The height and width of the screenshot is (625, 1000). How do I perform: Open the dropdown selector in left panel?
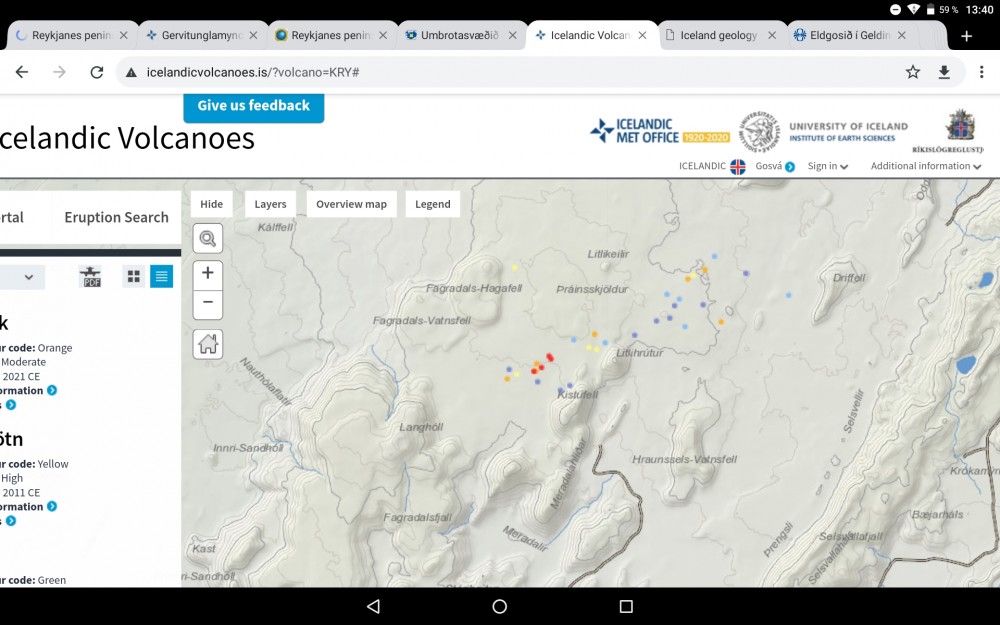pos(22,277)
